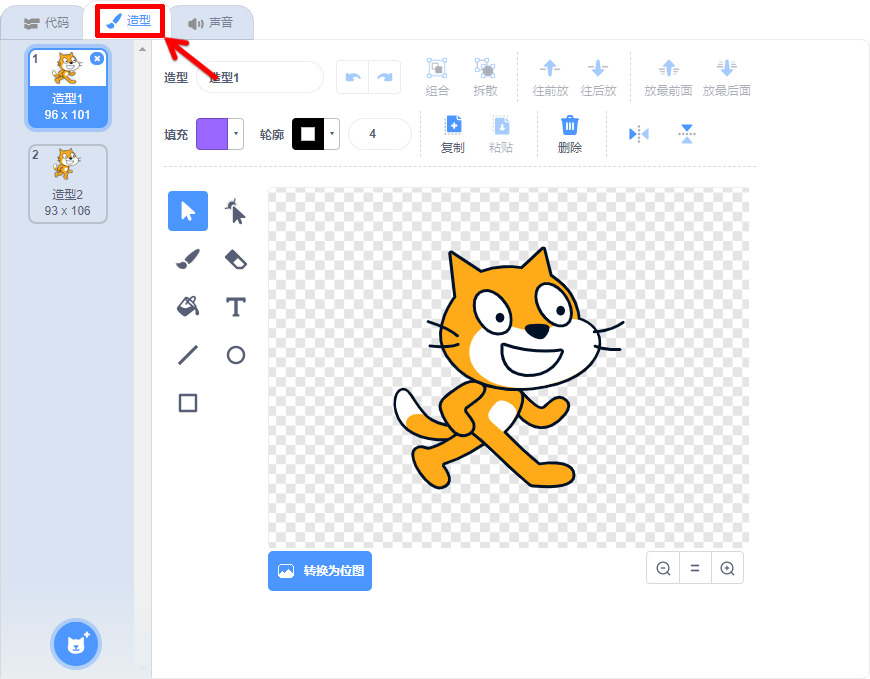This screenshot has width=870, height=679.
Task: Click the purple fill color swatch
Action: coord(212,134)
